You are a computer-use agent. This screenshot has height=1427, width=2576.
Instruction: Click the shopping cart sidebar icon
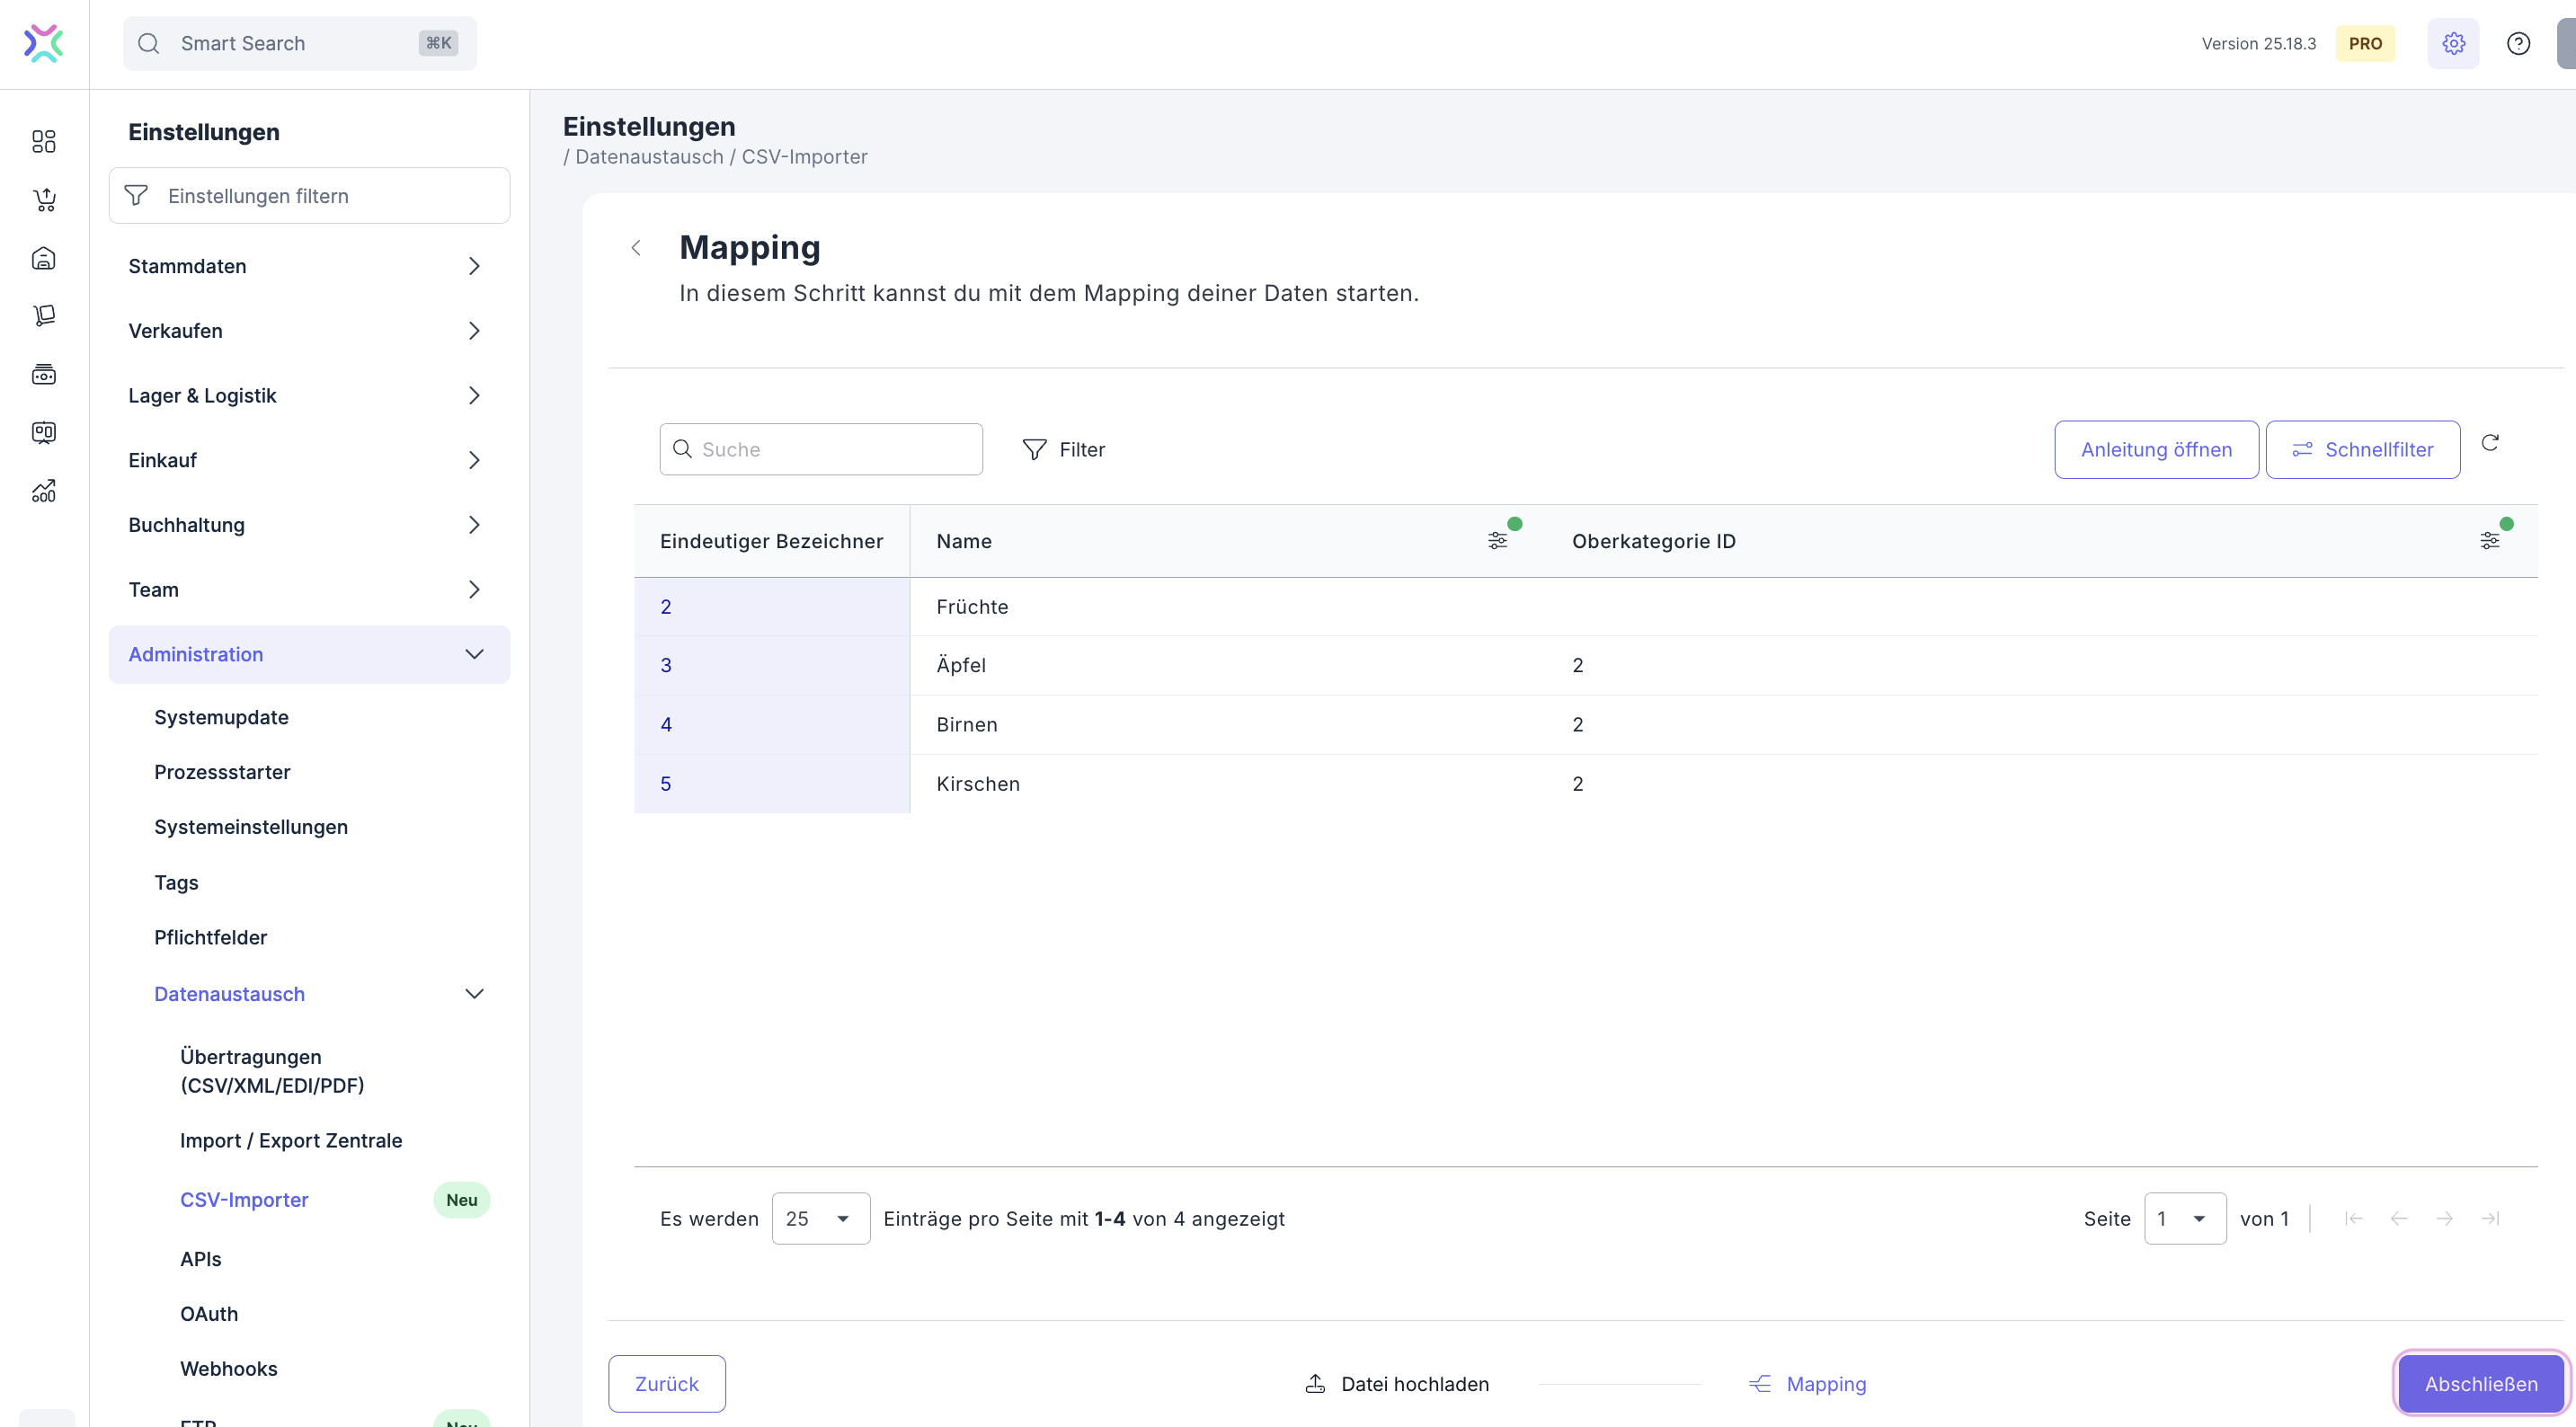click(43, 200)
